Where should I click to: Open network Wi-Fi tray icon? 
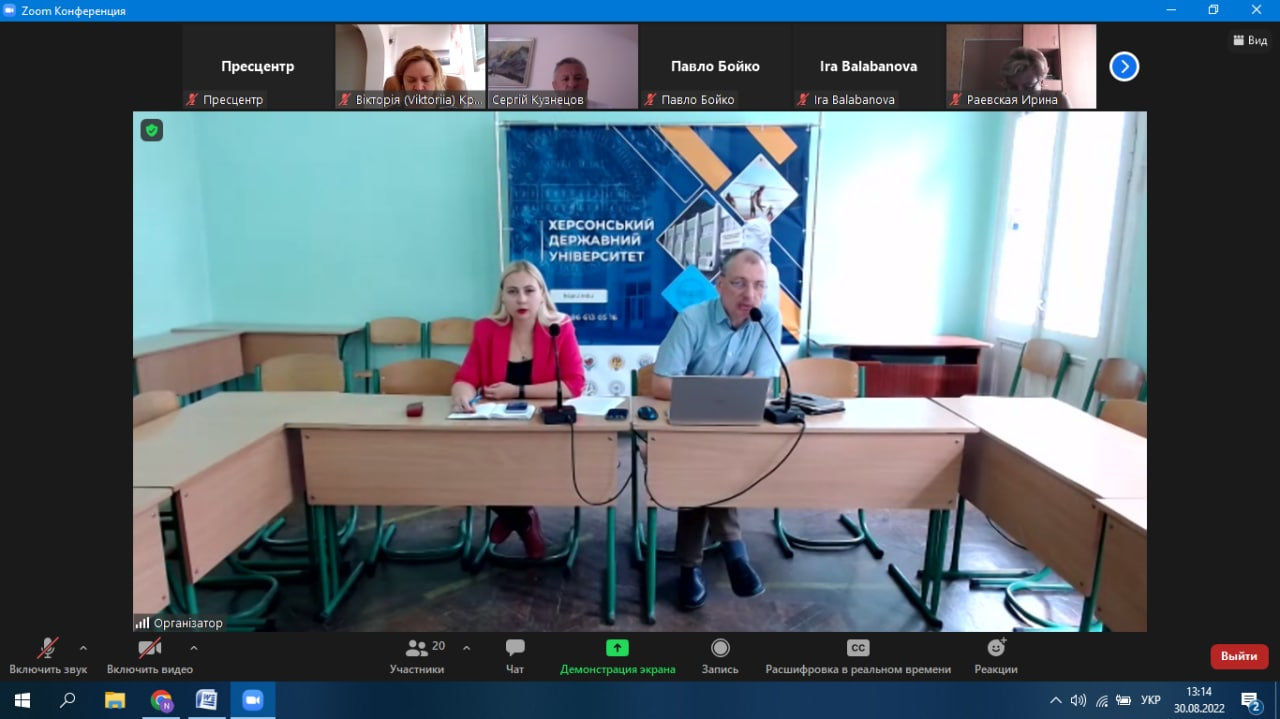[x=1102, y=700]
